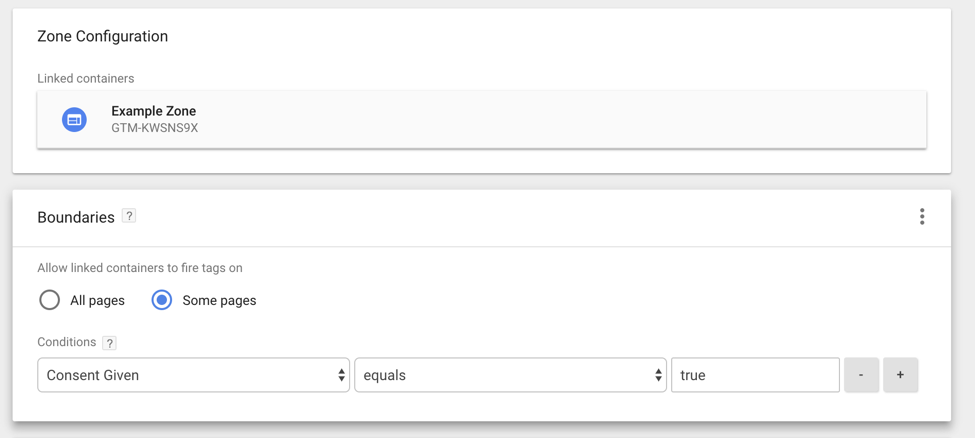Click the All pages label text

[98, 301]
